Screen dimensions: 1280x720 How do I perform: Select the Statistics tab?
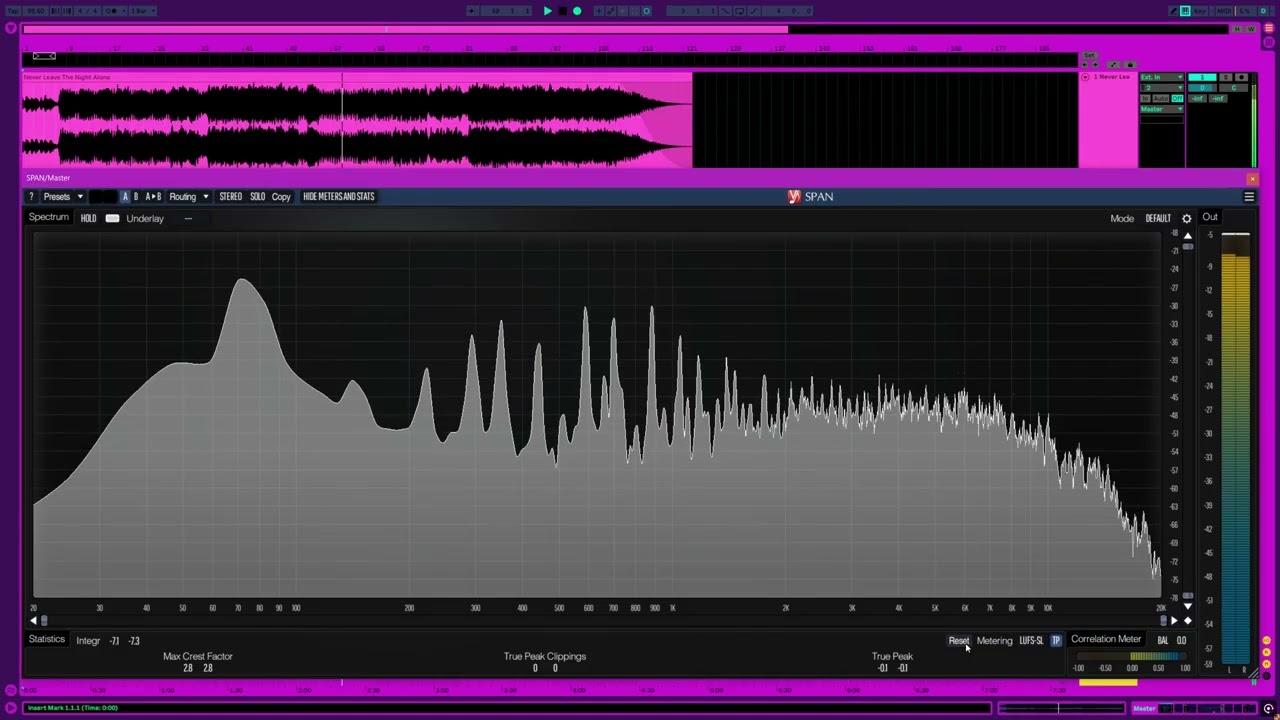click(46, 640)
